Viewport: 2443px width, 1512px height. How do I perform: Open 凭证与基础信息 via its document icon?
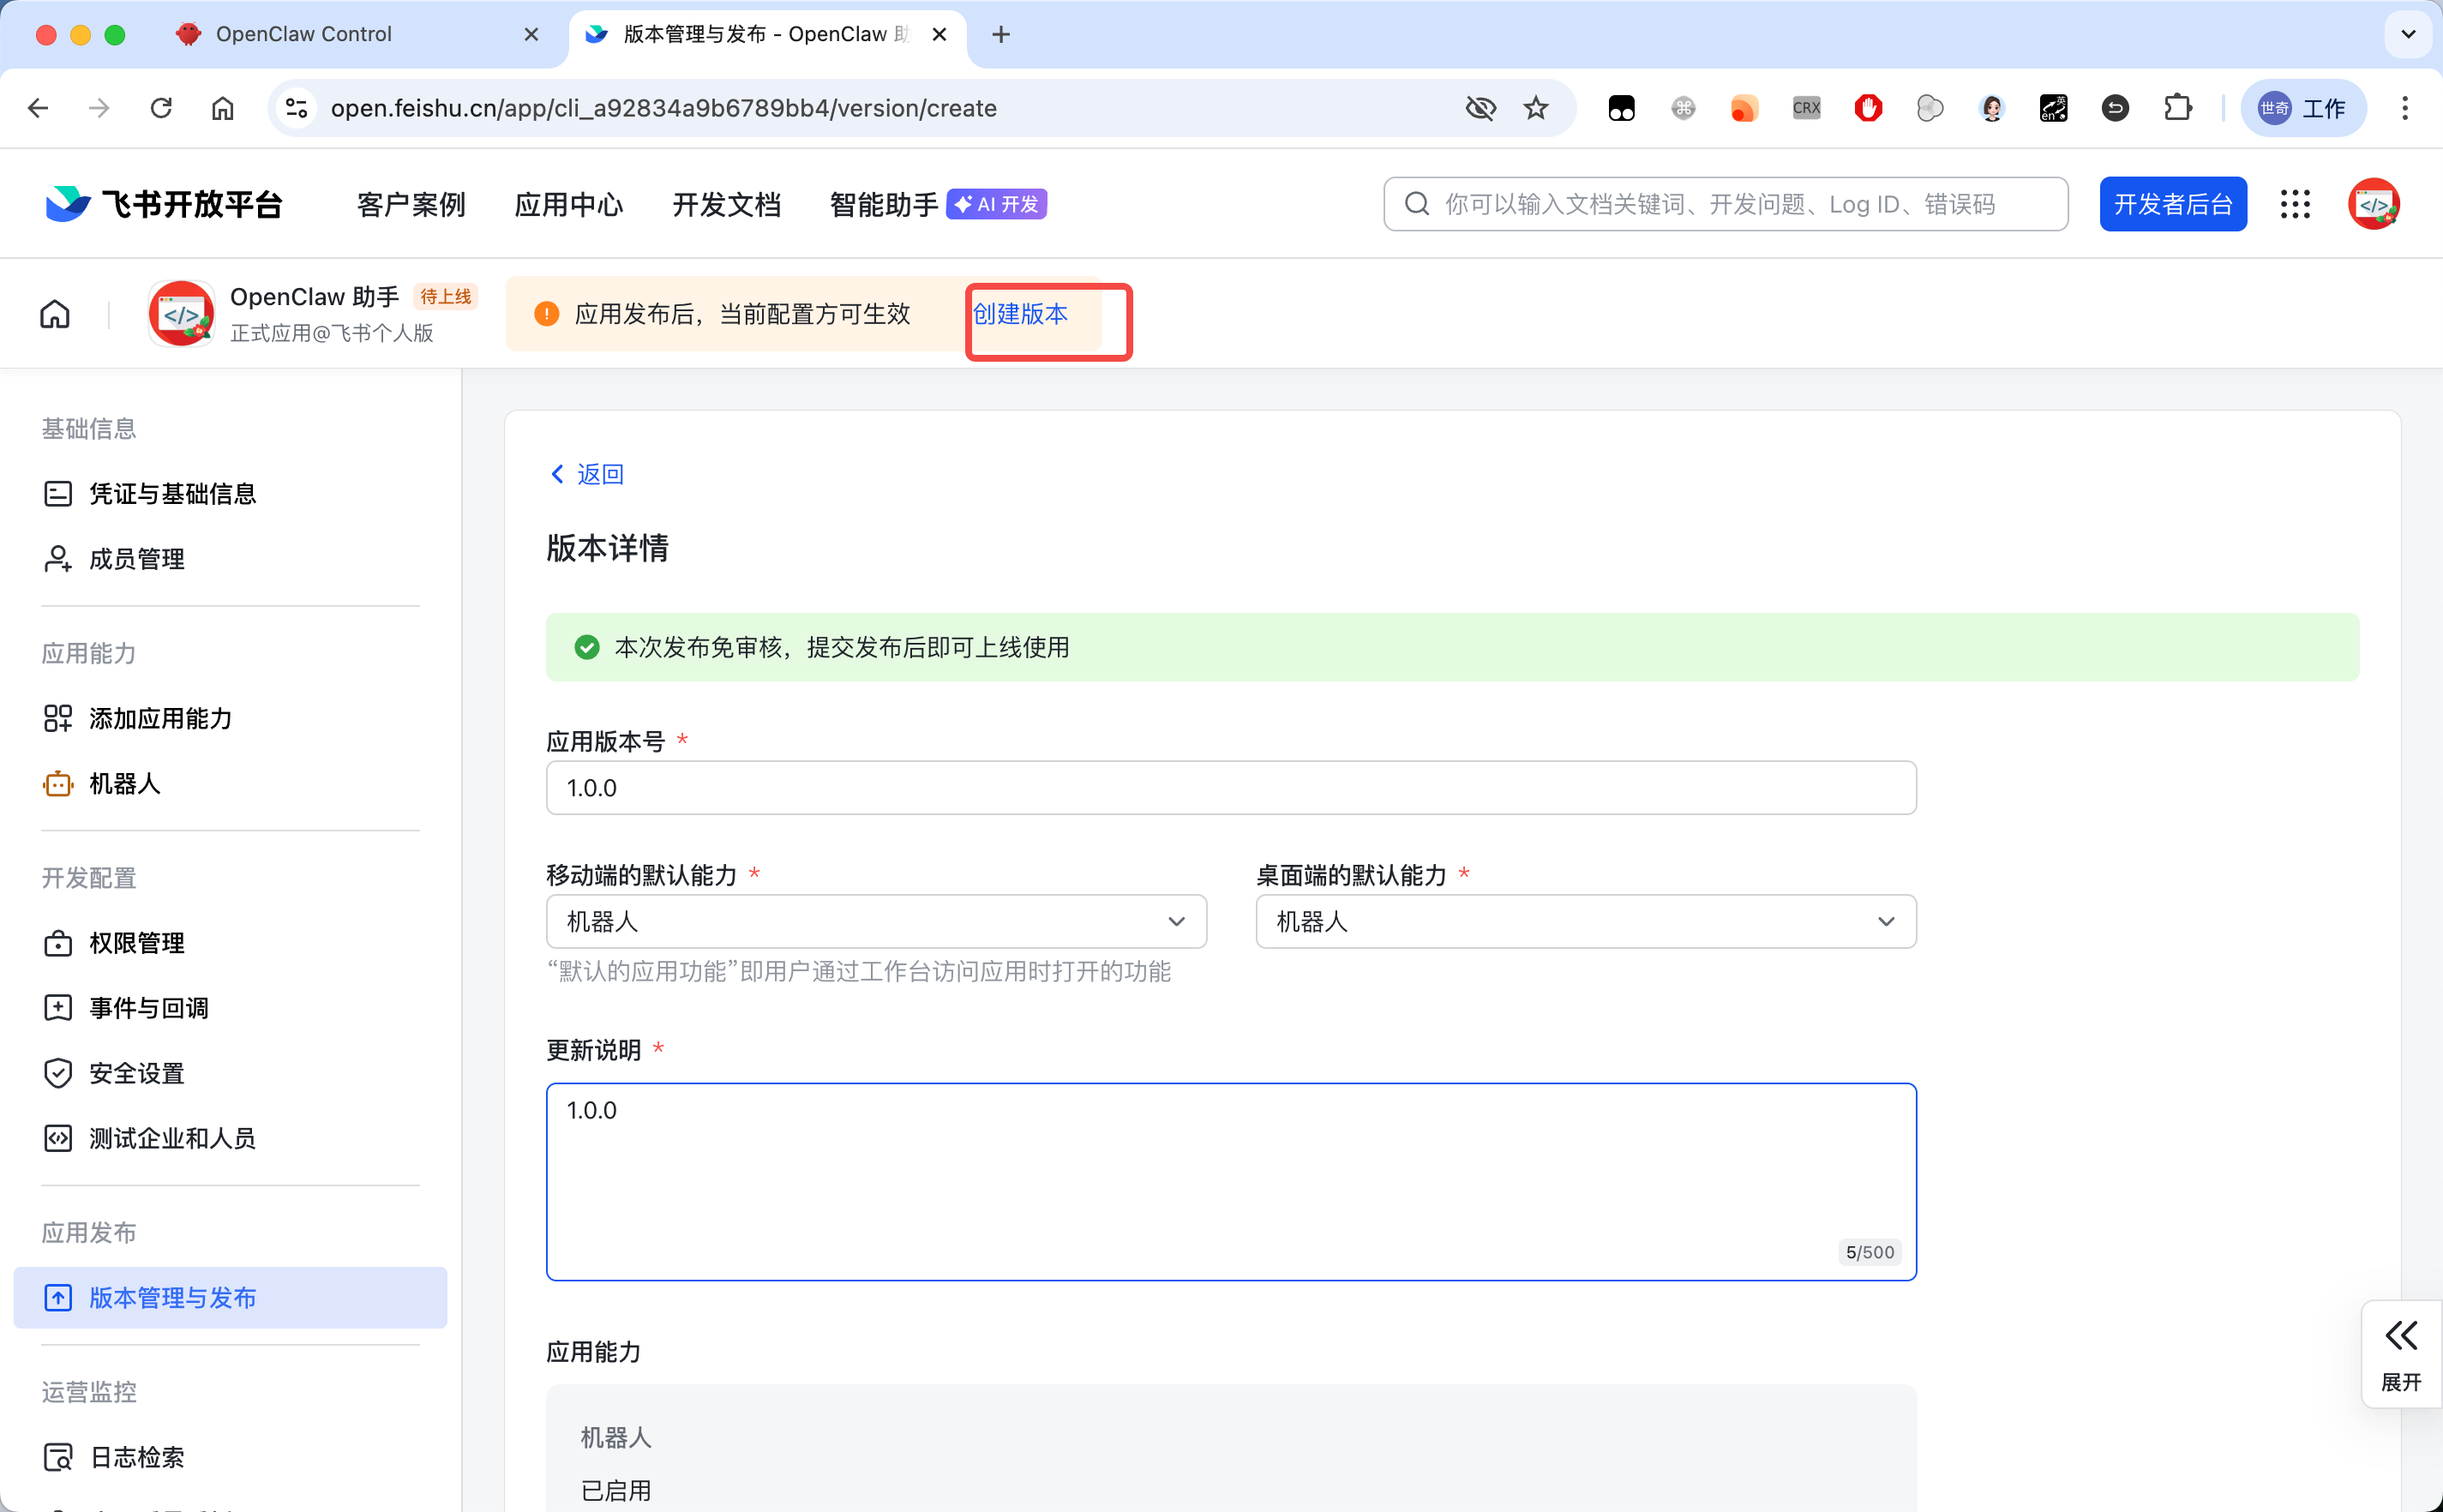58,493
